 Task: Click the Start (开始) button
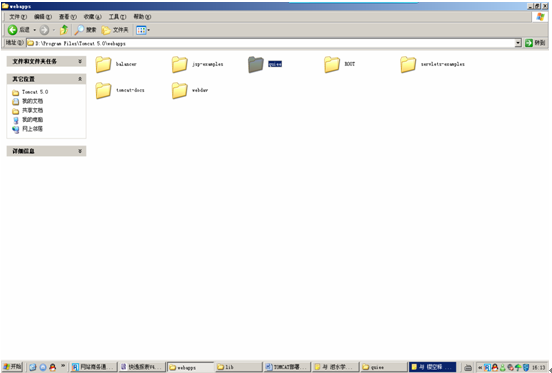12,367
